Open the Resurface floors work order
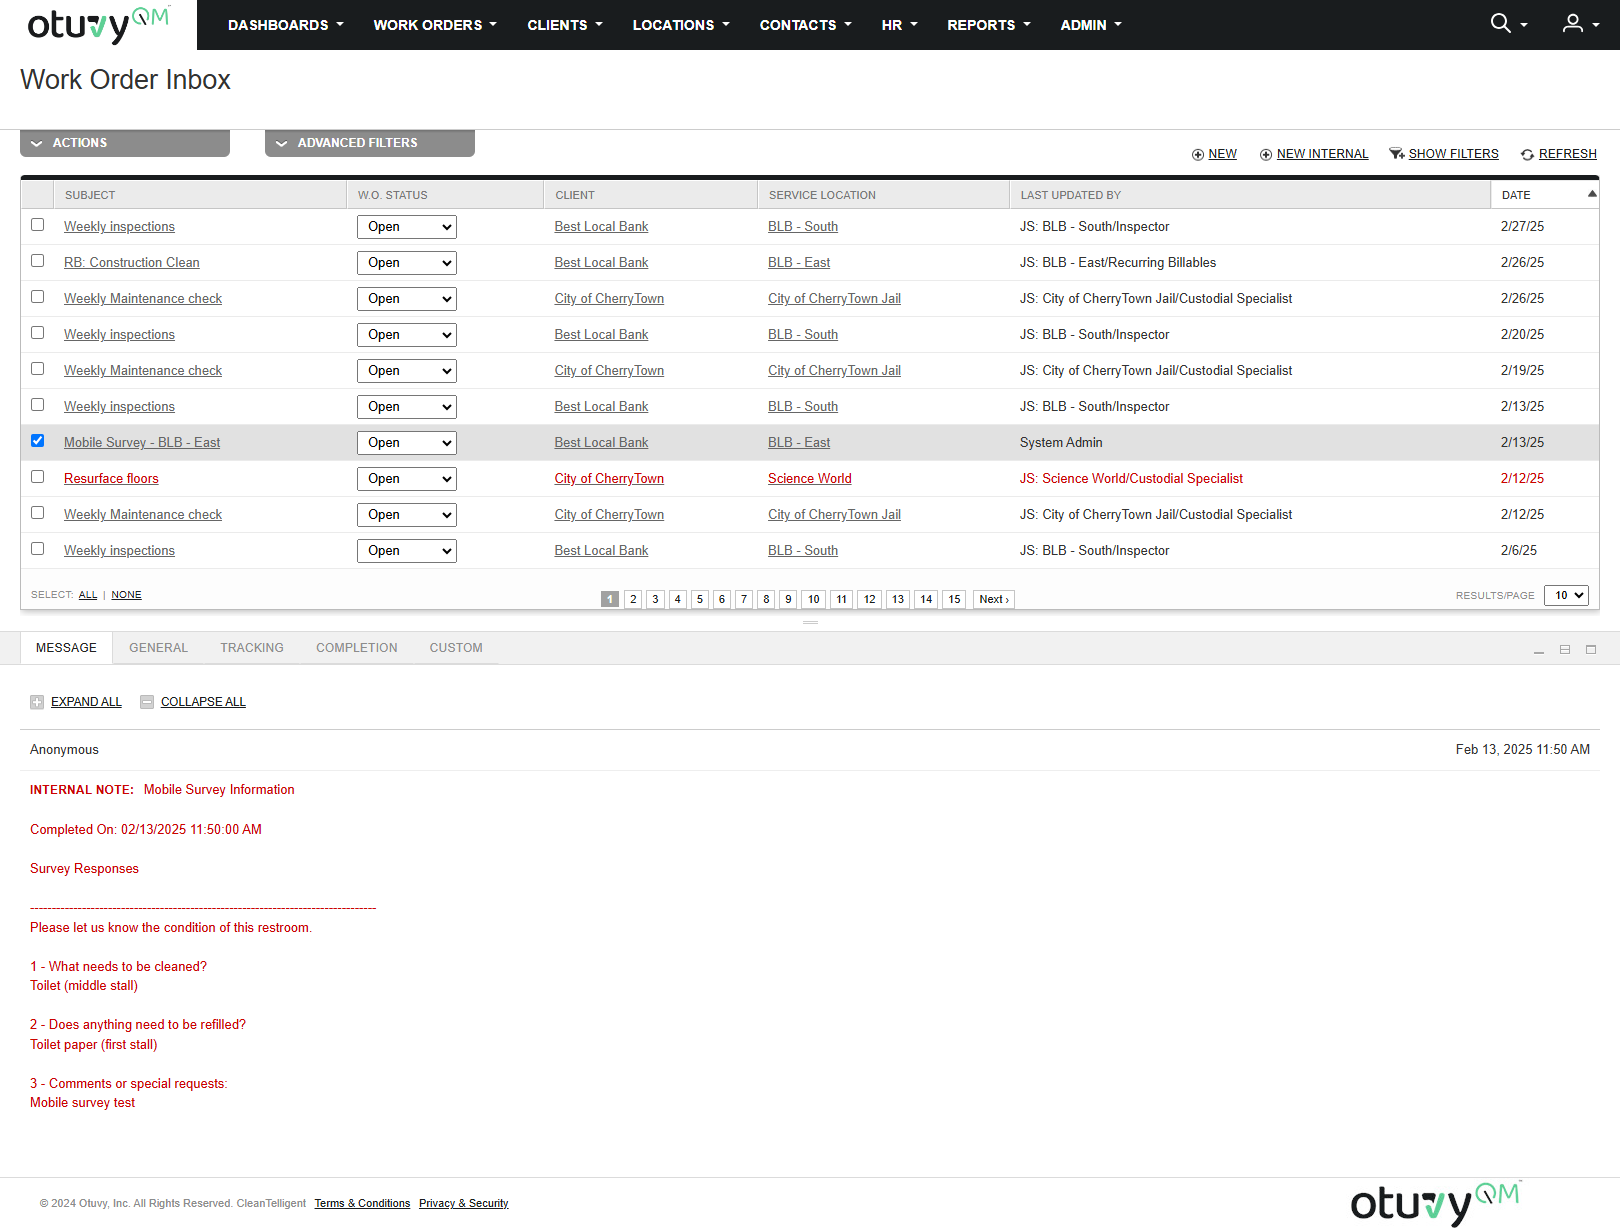Screen dimensions: 1620x1228 click(x=111, y=479)
